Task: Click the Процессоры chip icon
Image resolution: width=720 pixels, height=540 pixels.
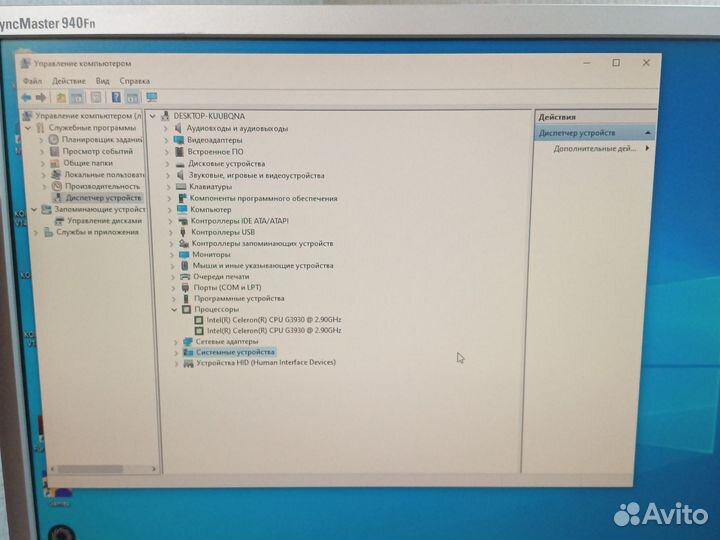Action: click(186, 309)
